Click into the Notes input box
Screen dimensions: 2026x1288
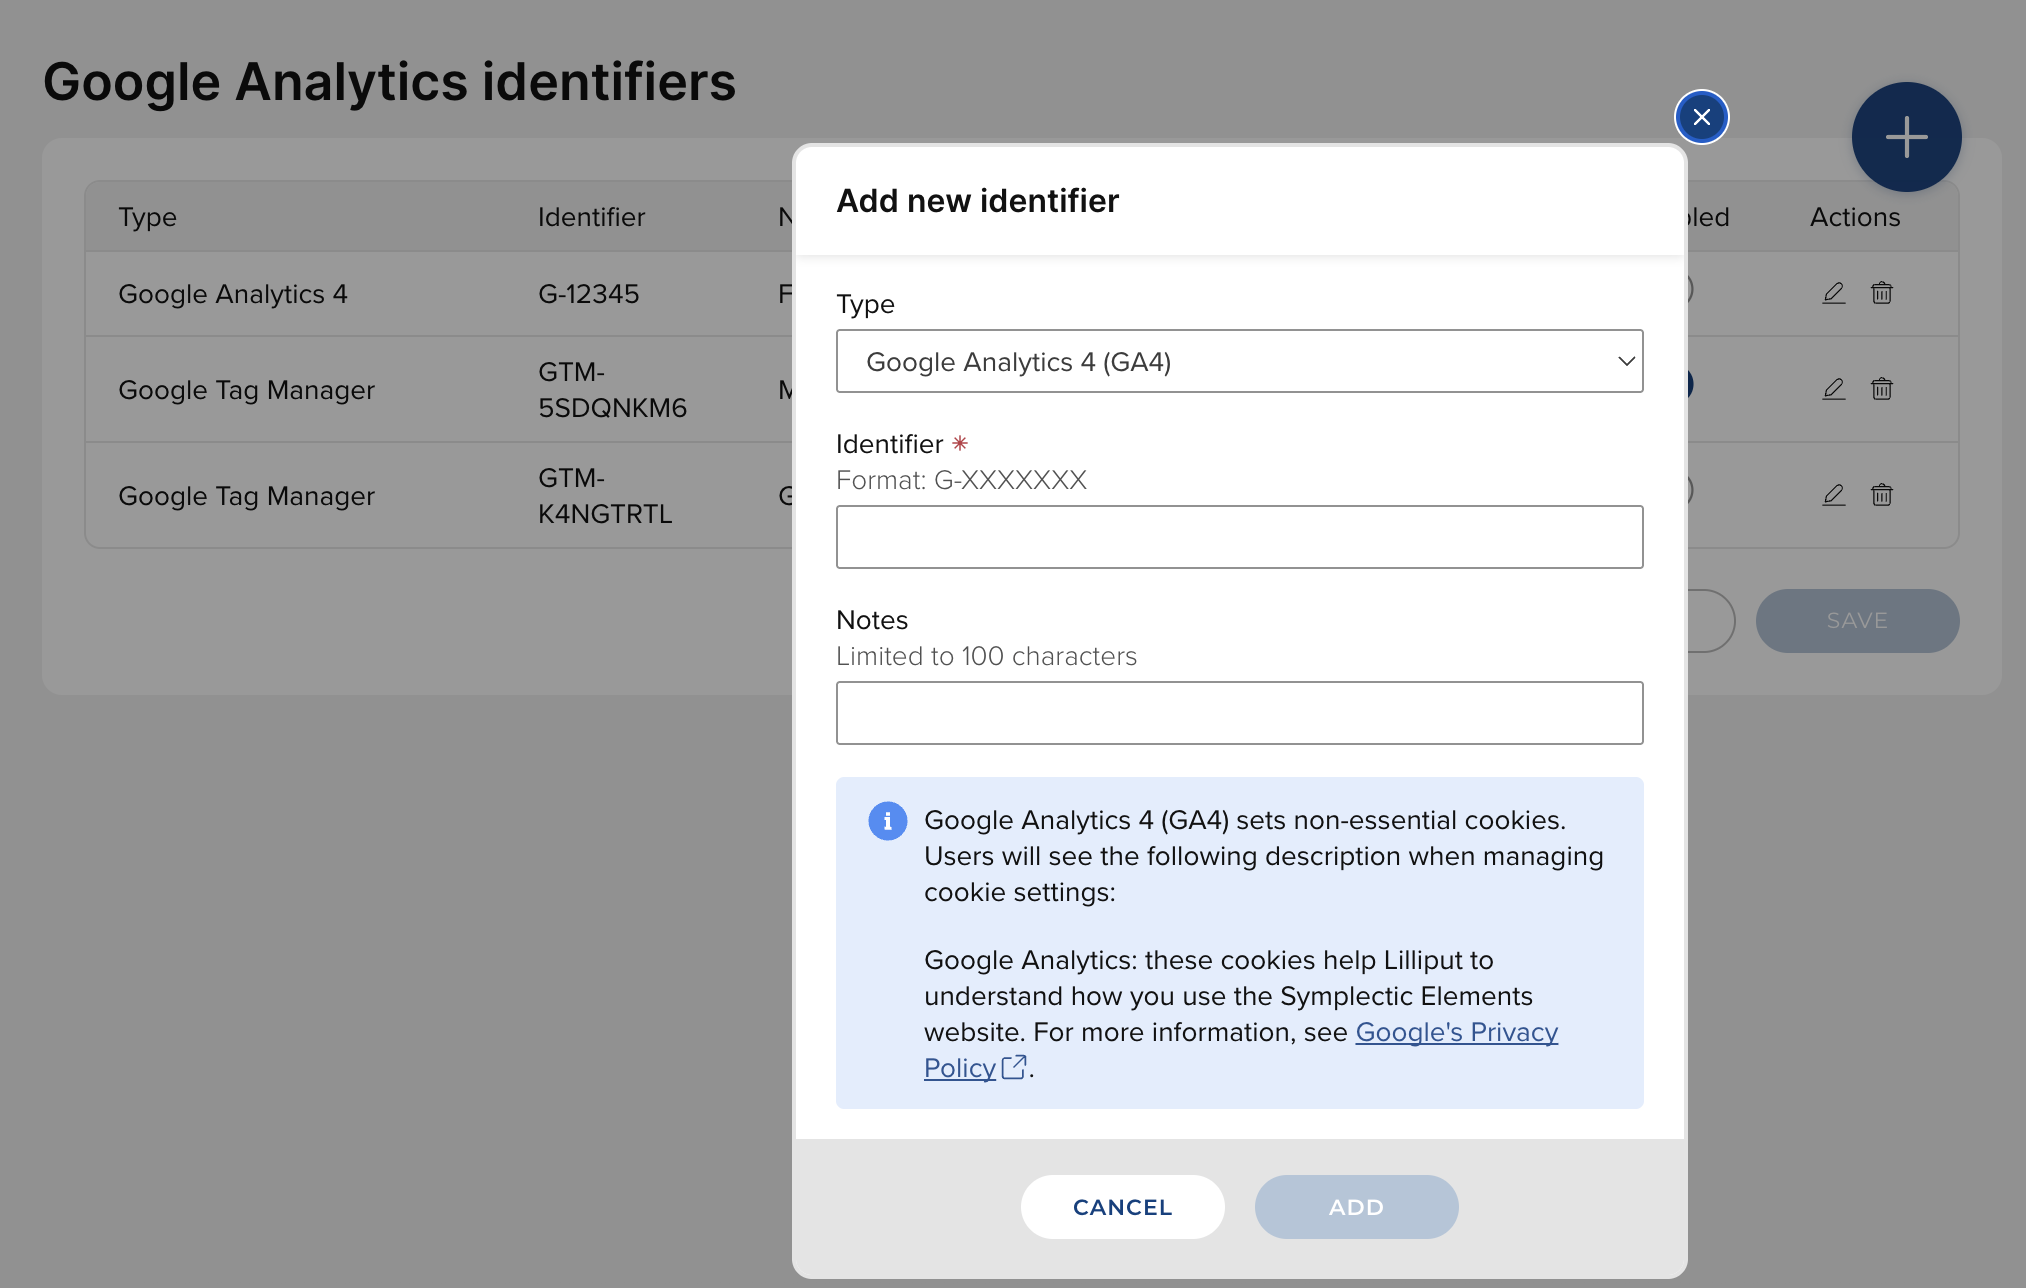pos(1239,713)
